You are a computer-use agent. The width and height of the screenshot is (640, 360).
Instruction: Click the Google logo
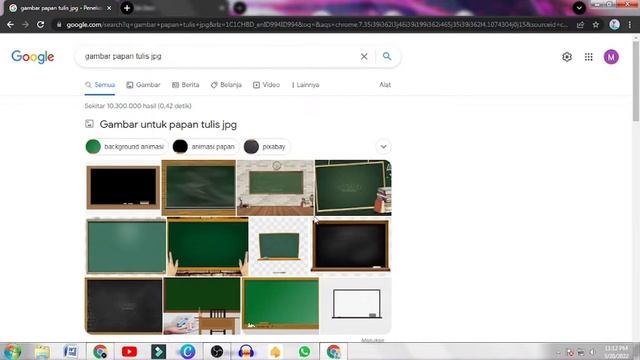33,57
